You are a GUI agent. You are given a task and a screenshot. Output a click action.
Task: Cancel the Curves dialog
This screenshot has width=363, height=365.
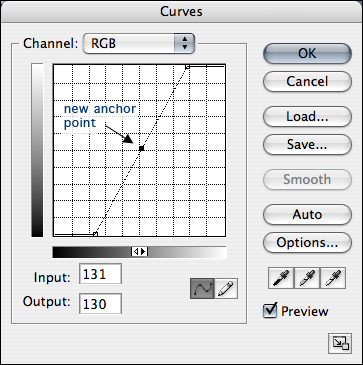coord(307,81)
